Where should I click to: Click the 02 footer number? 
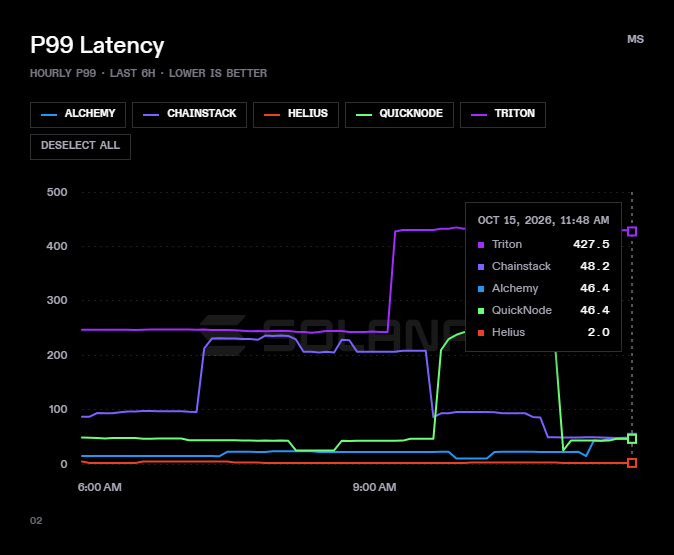[36, 521]
